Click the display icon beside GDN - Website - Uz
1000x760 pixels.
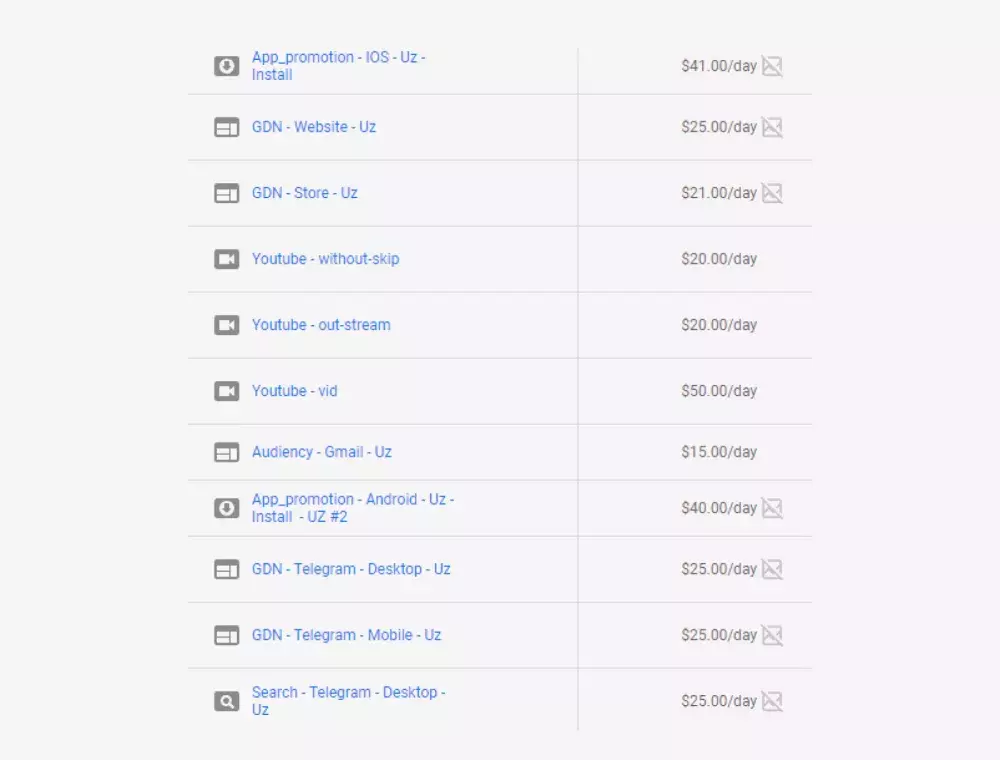click(x=227, y=128)
